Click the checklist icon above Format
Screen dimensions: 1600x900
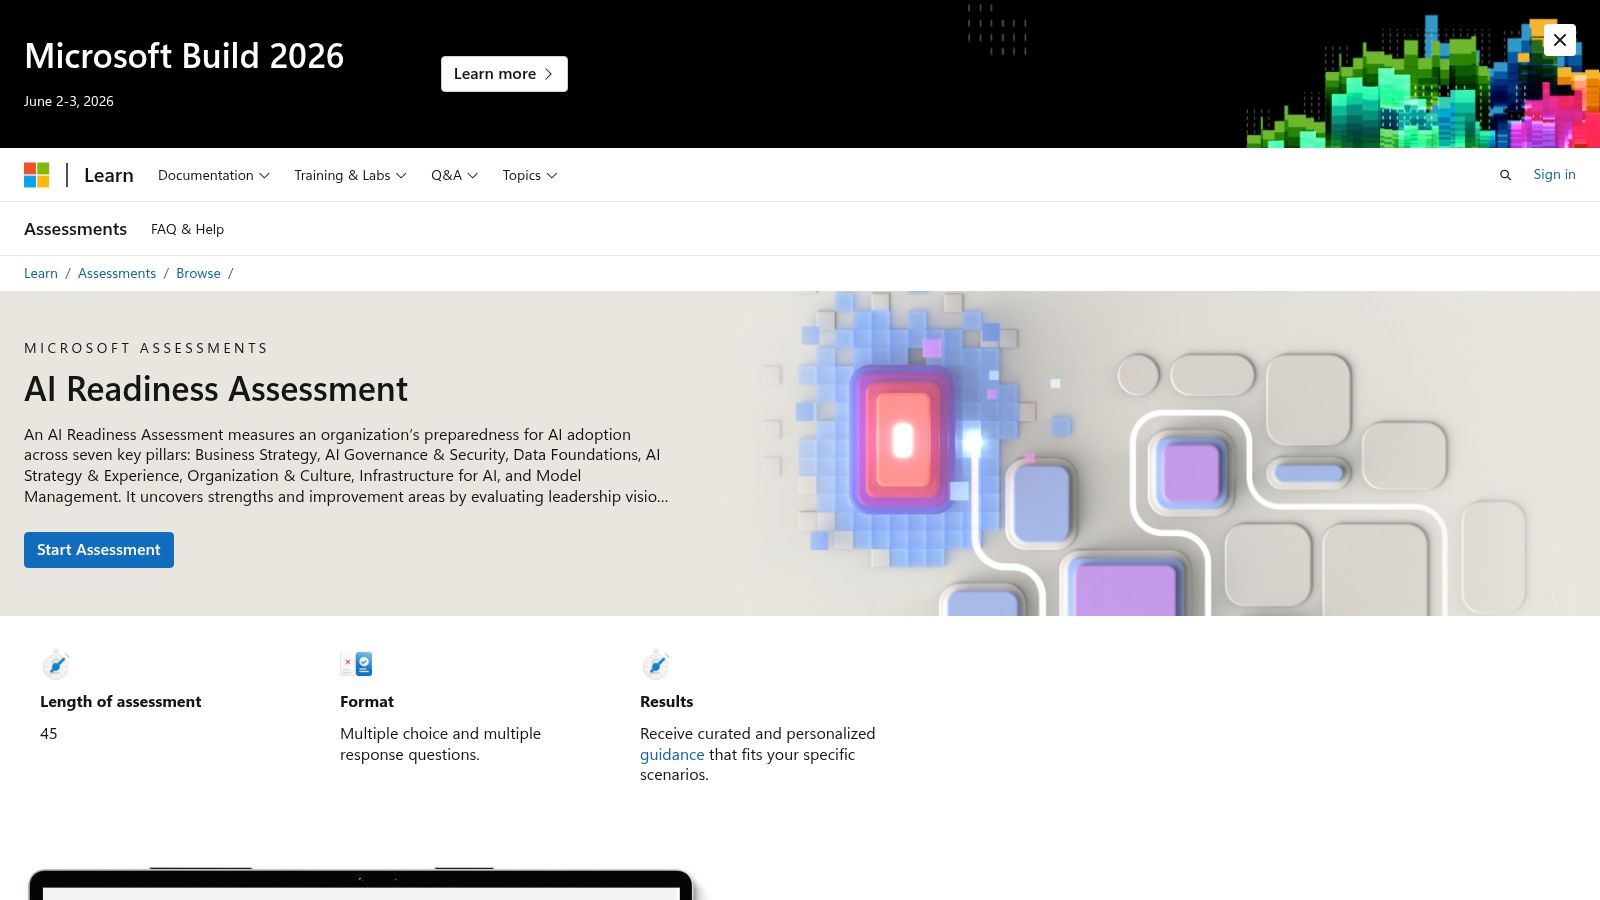tap(356, 664)
